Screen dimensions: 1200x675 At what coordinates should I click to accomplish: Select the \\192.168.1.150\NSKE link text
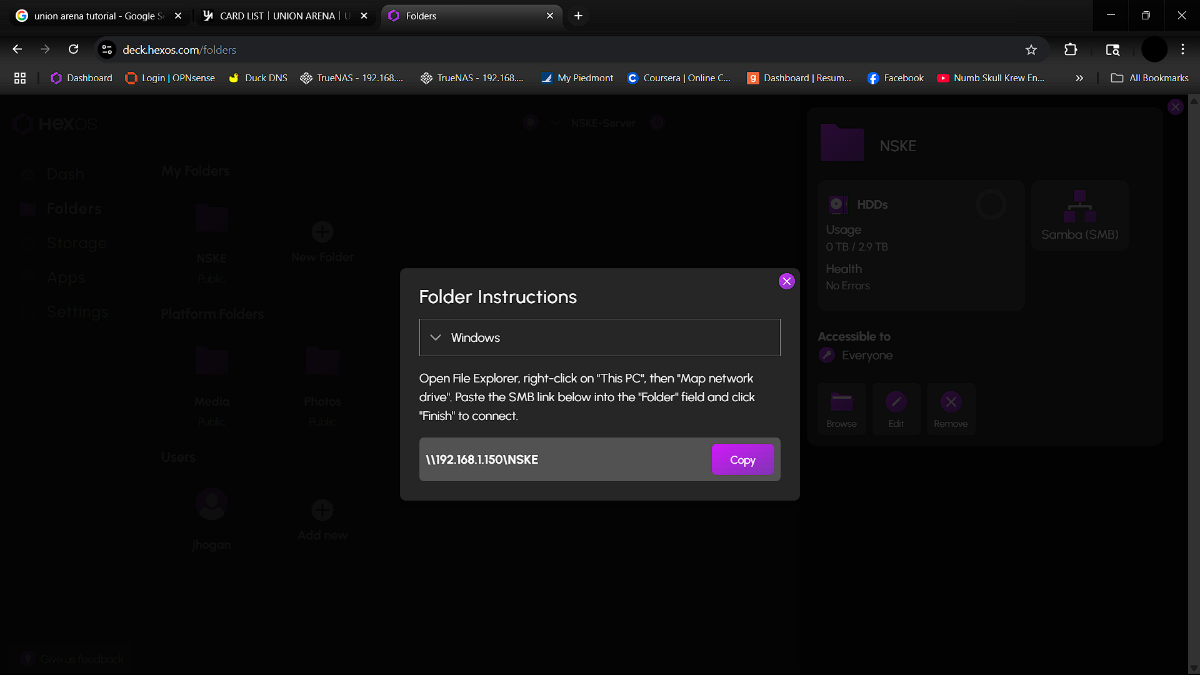tap(482, 460)
